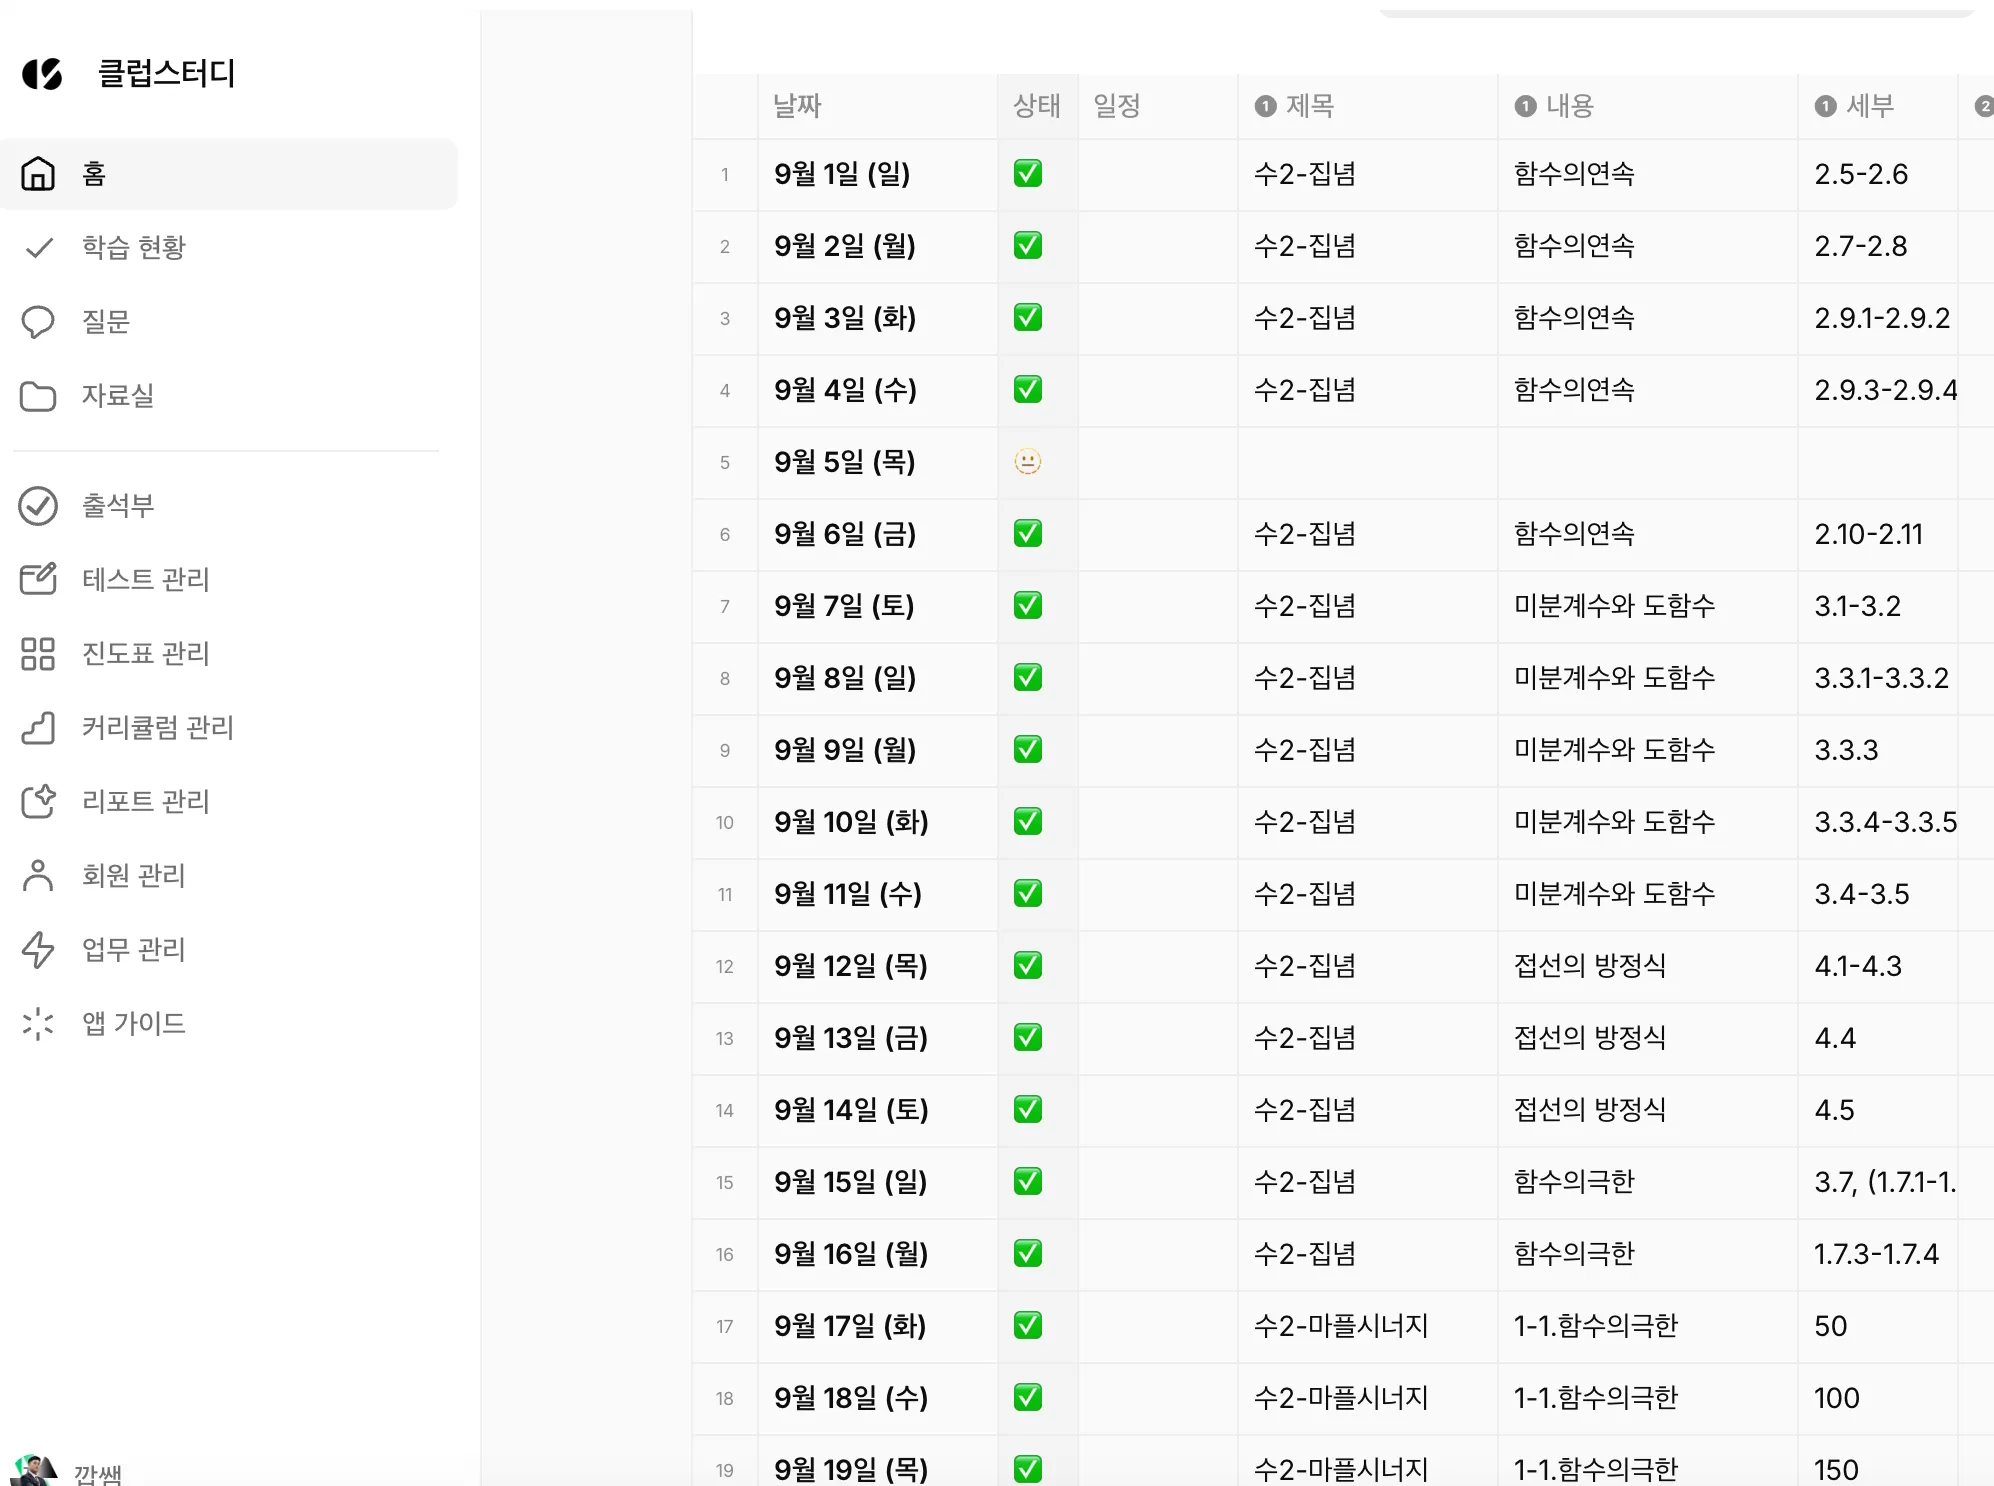Screen dimensions: 1994x1486
Task: Click the 질문 speech bubble icon
Action: point(38,322)
